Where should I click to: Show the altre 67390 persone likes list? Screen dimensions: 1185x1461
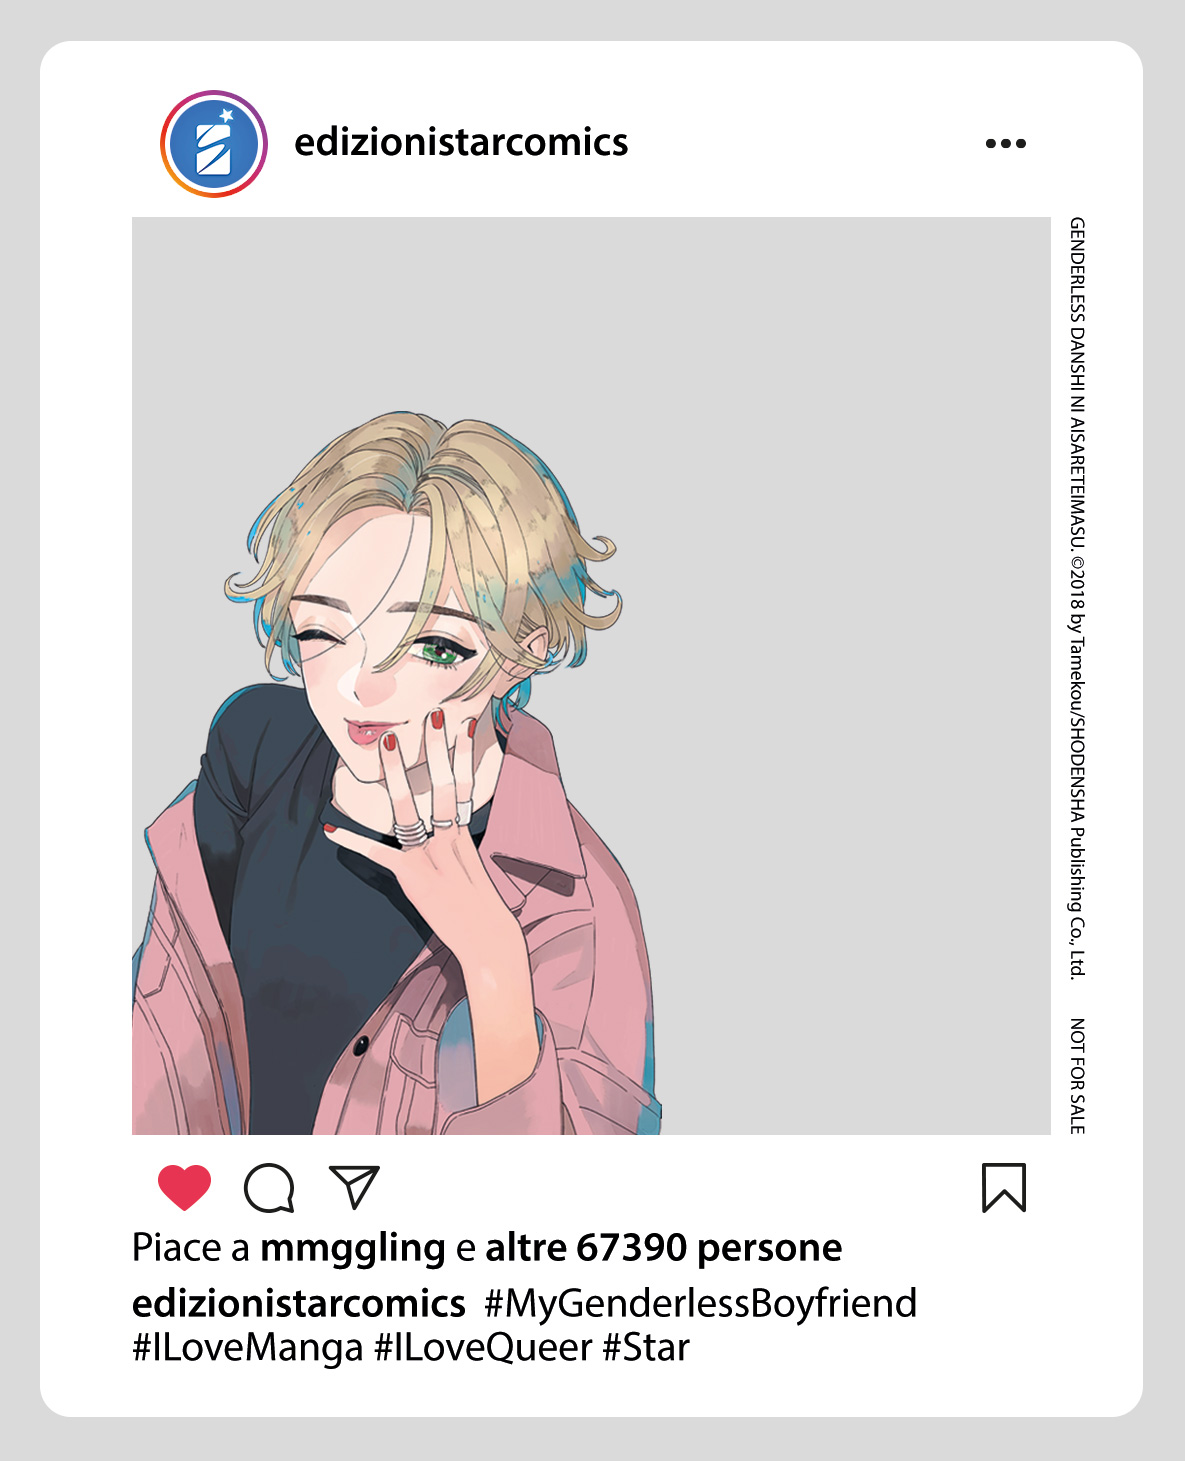pos(664,1247)
